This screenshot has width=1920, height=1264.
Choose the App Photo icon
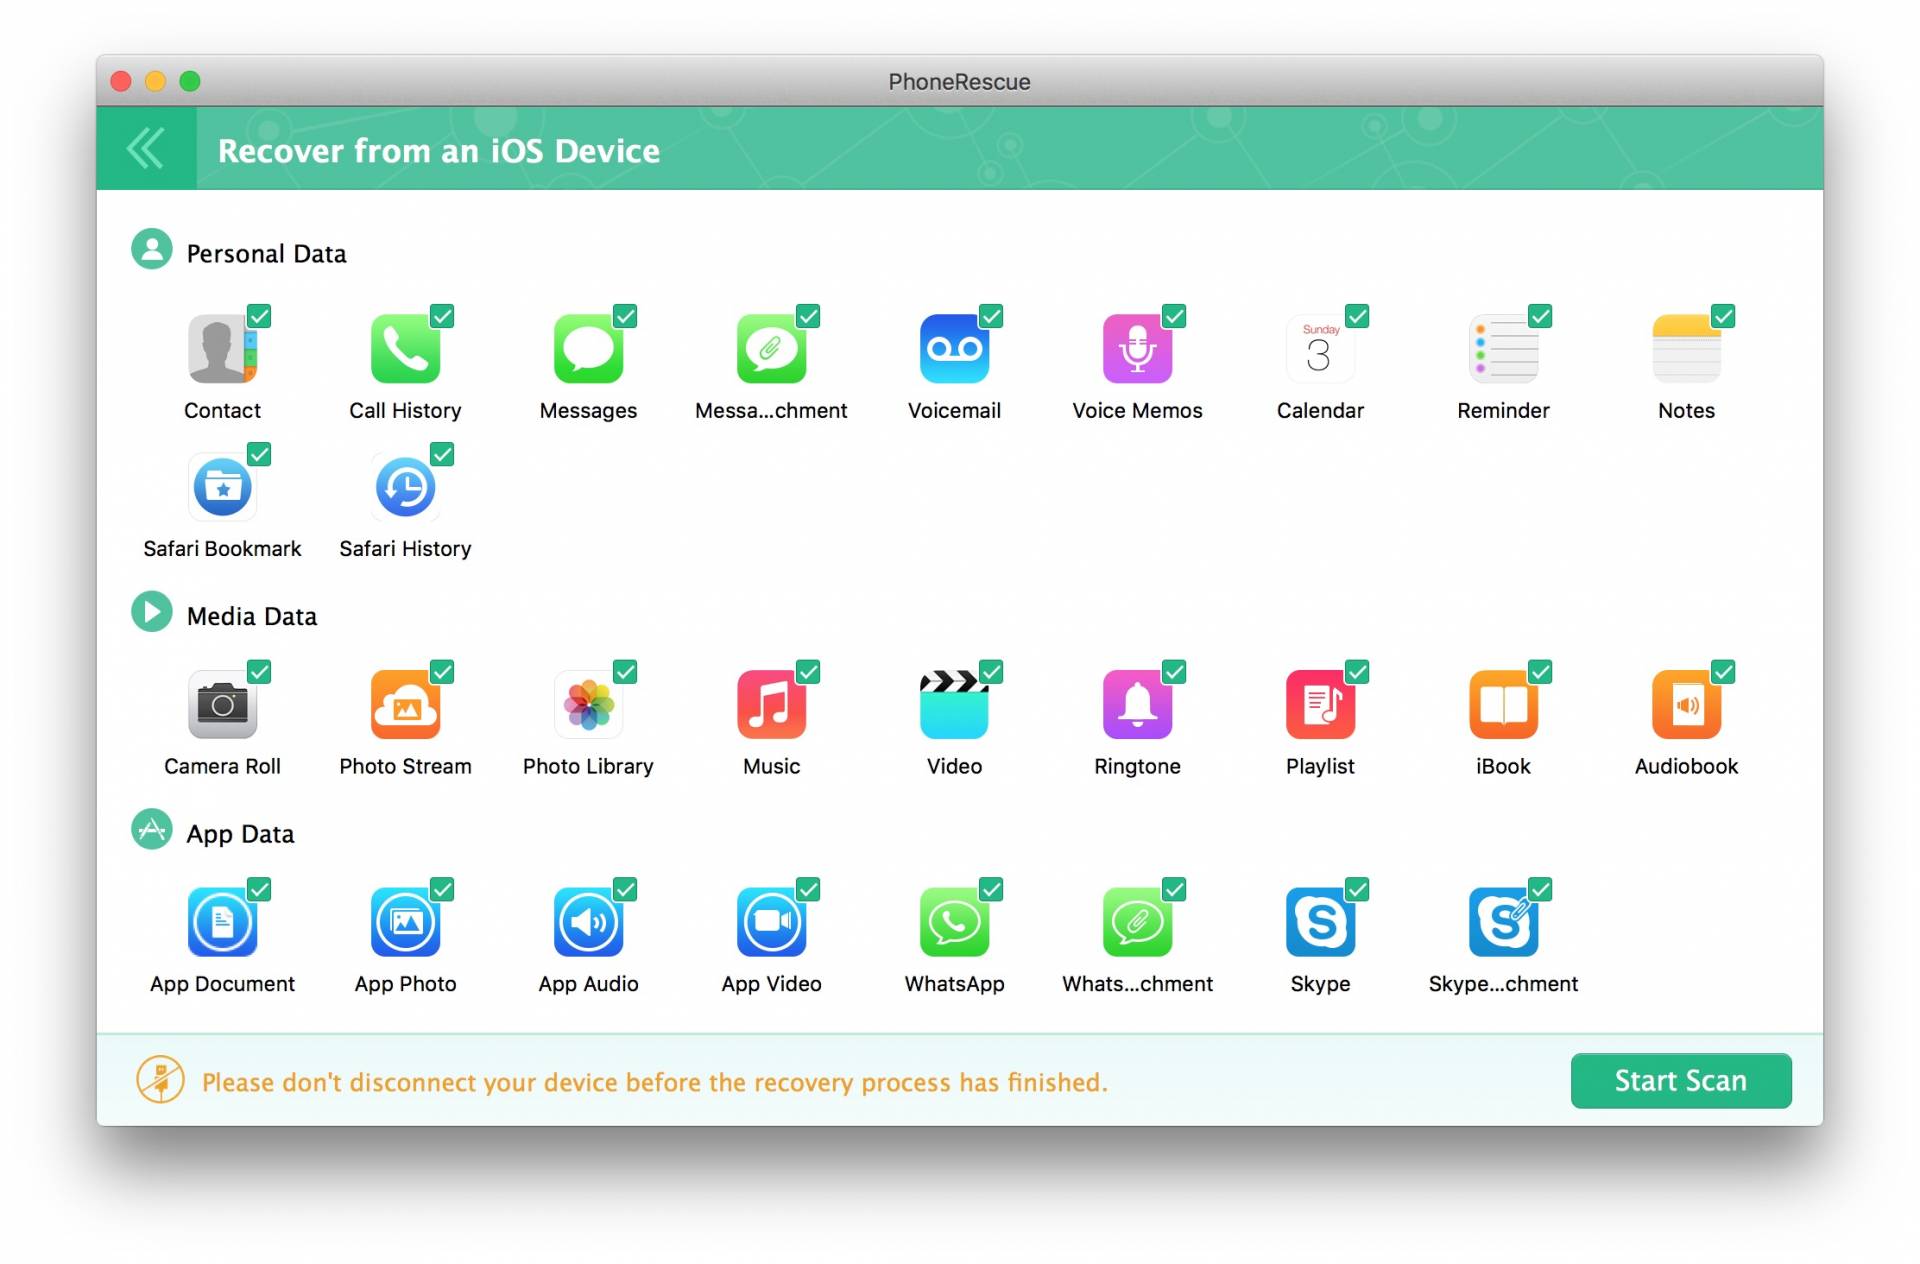tap(405, 923)
